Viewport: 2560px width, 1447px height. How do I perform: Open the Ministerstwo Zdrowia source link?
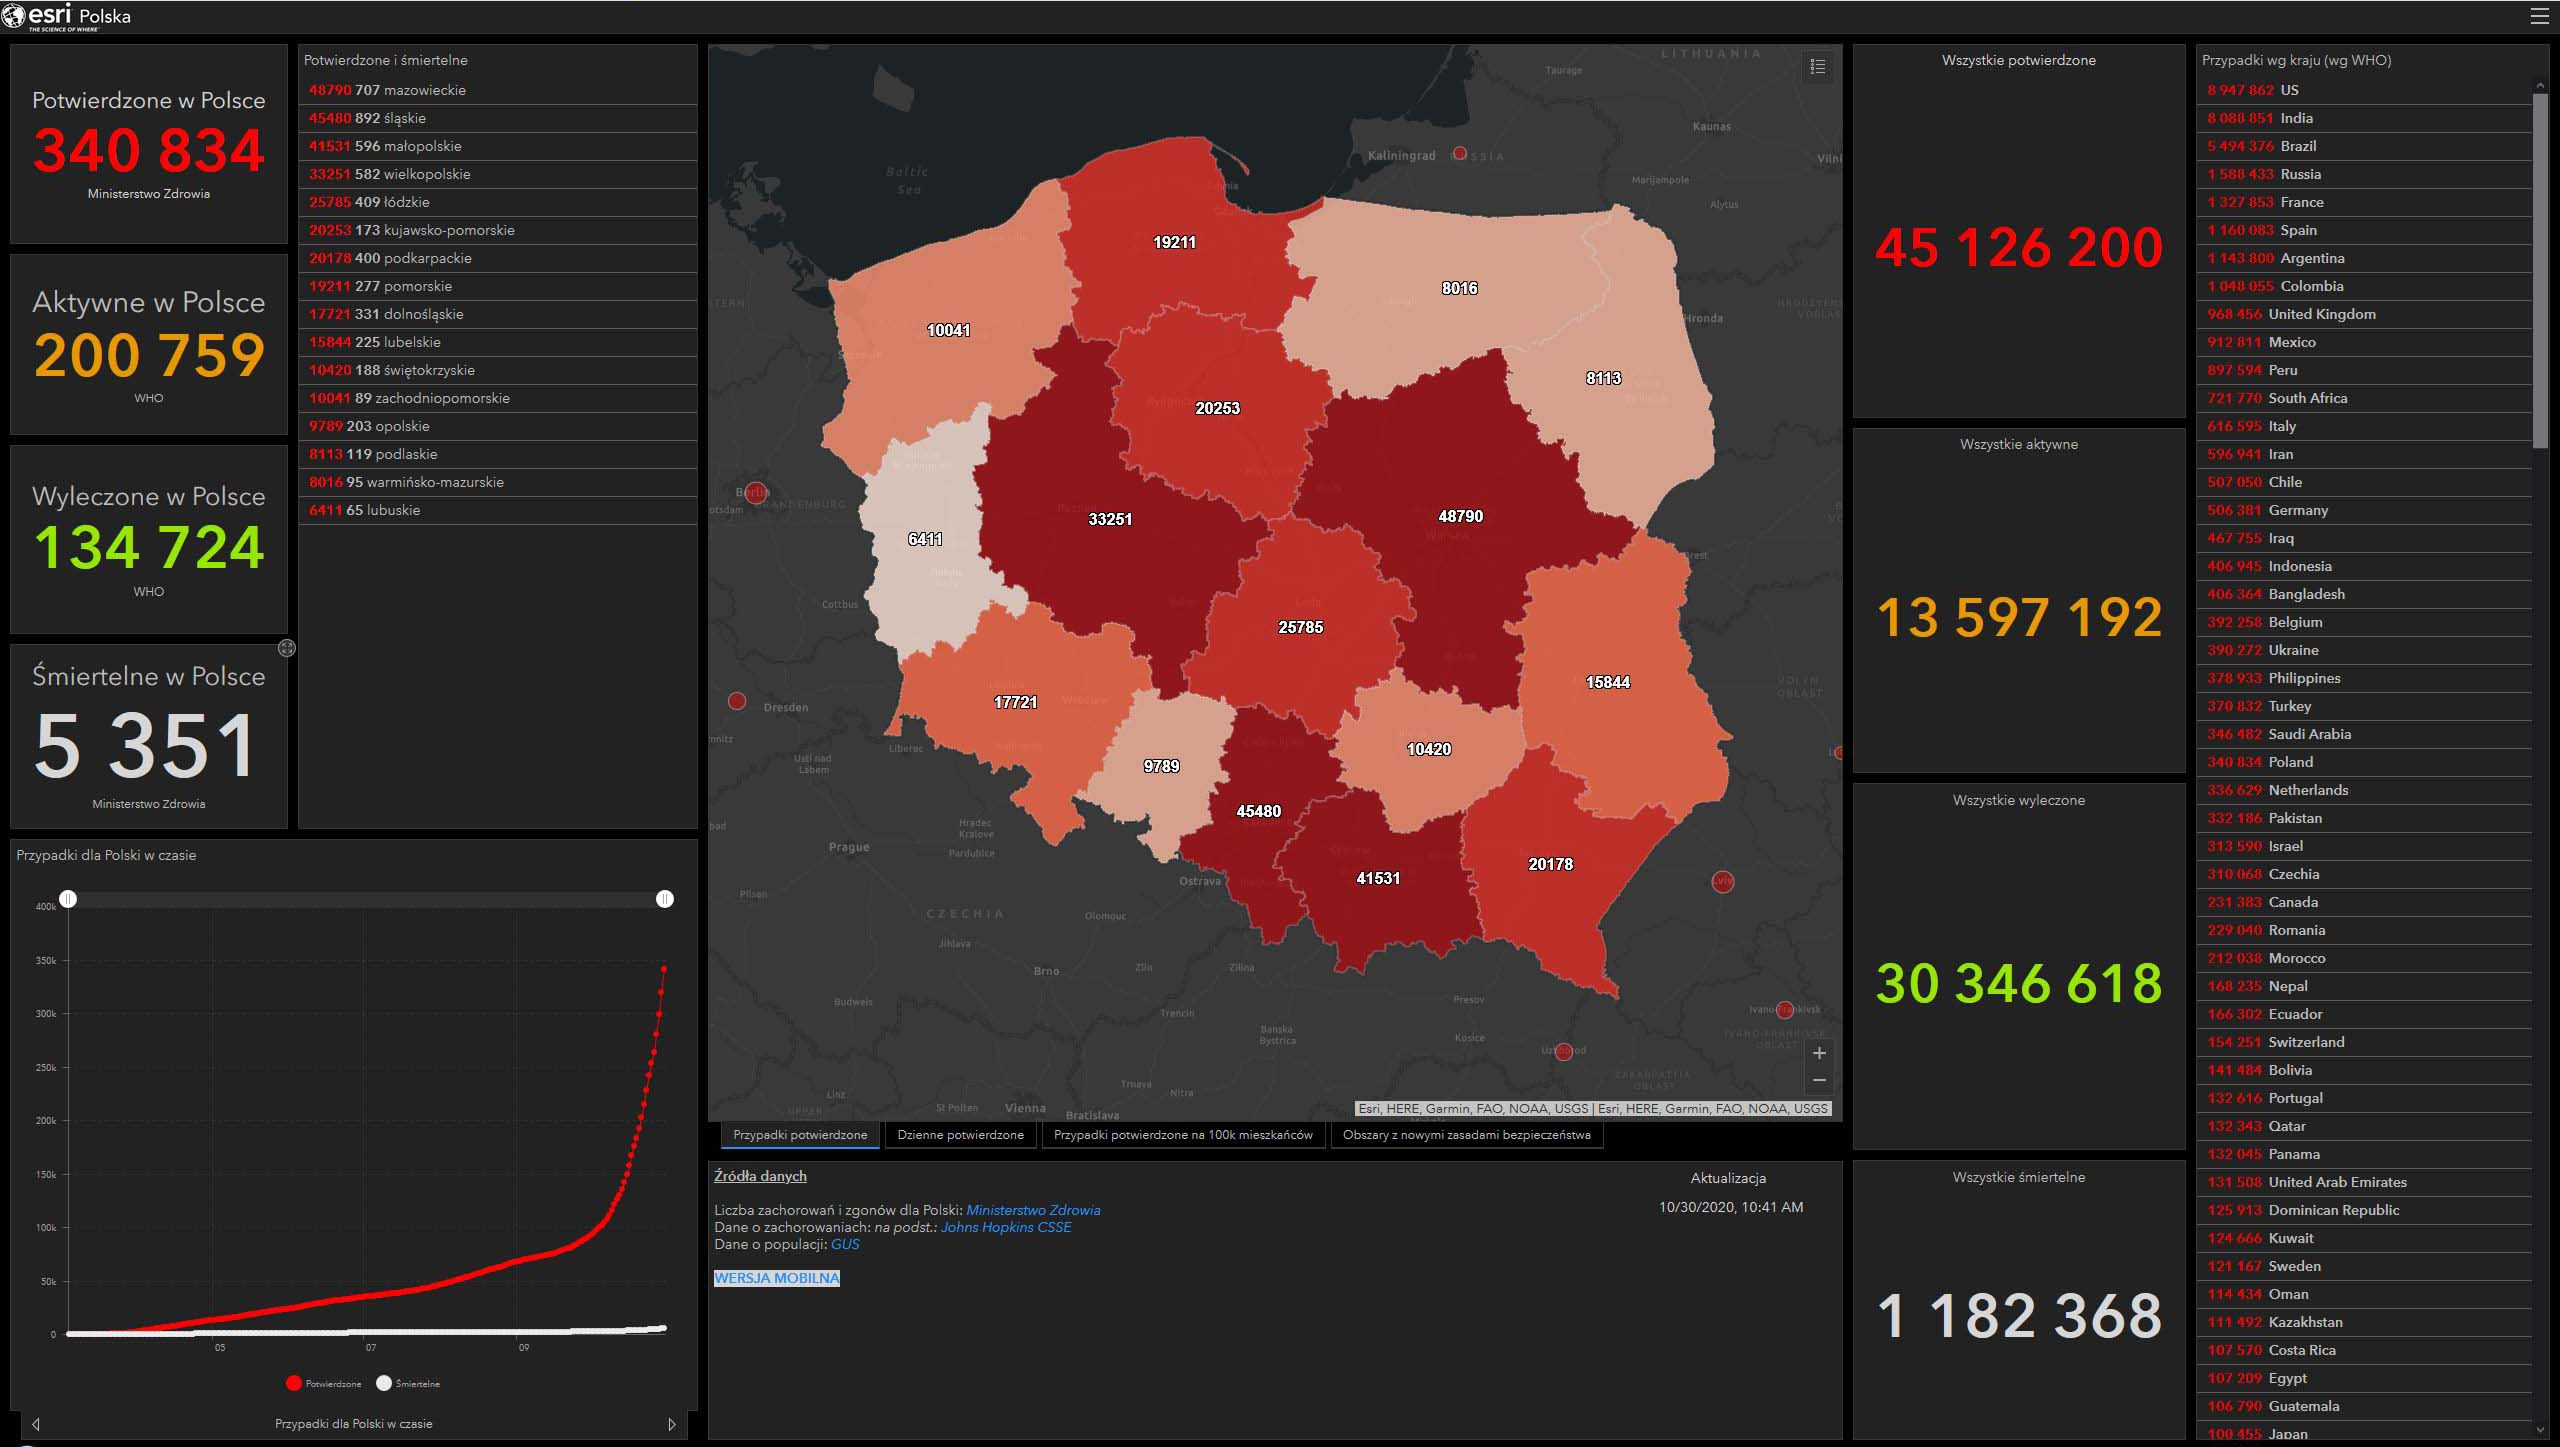pos(1033,1210)
